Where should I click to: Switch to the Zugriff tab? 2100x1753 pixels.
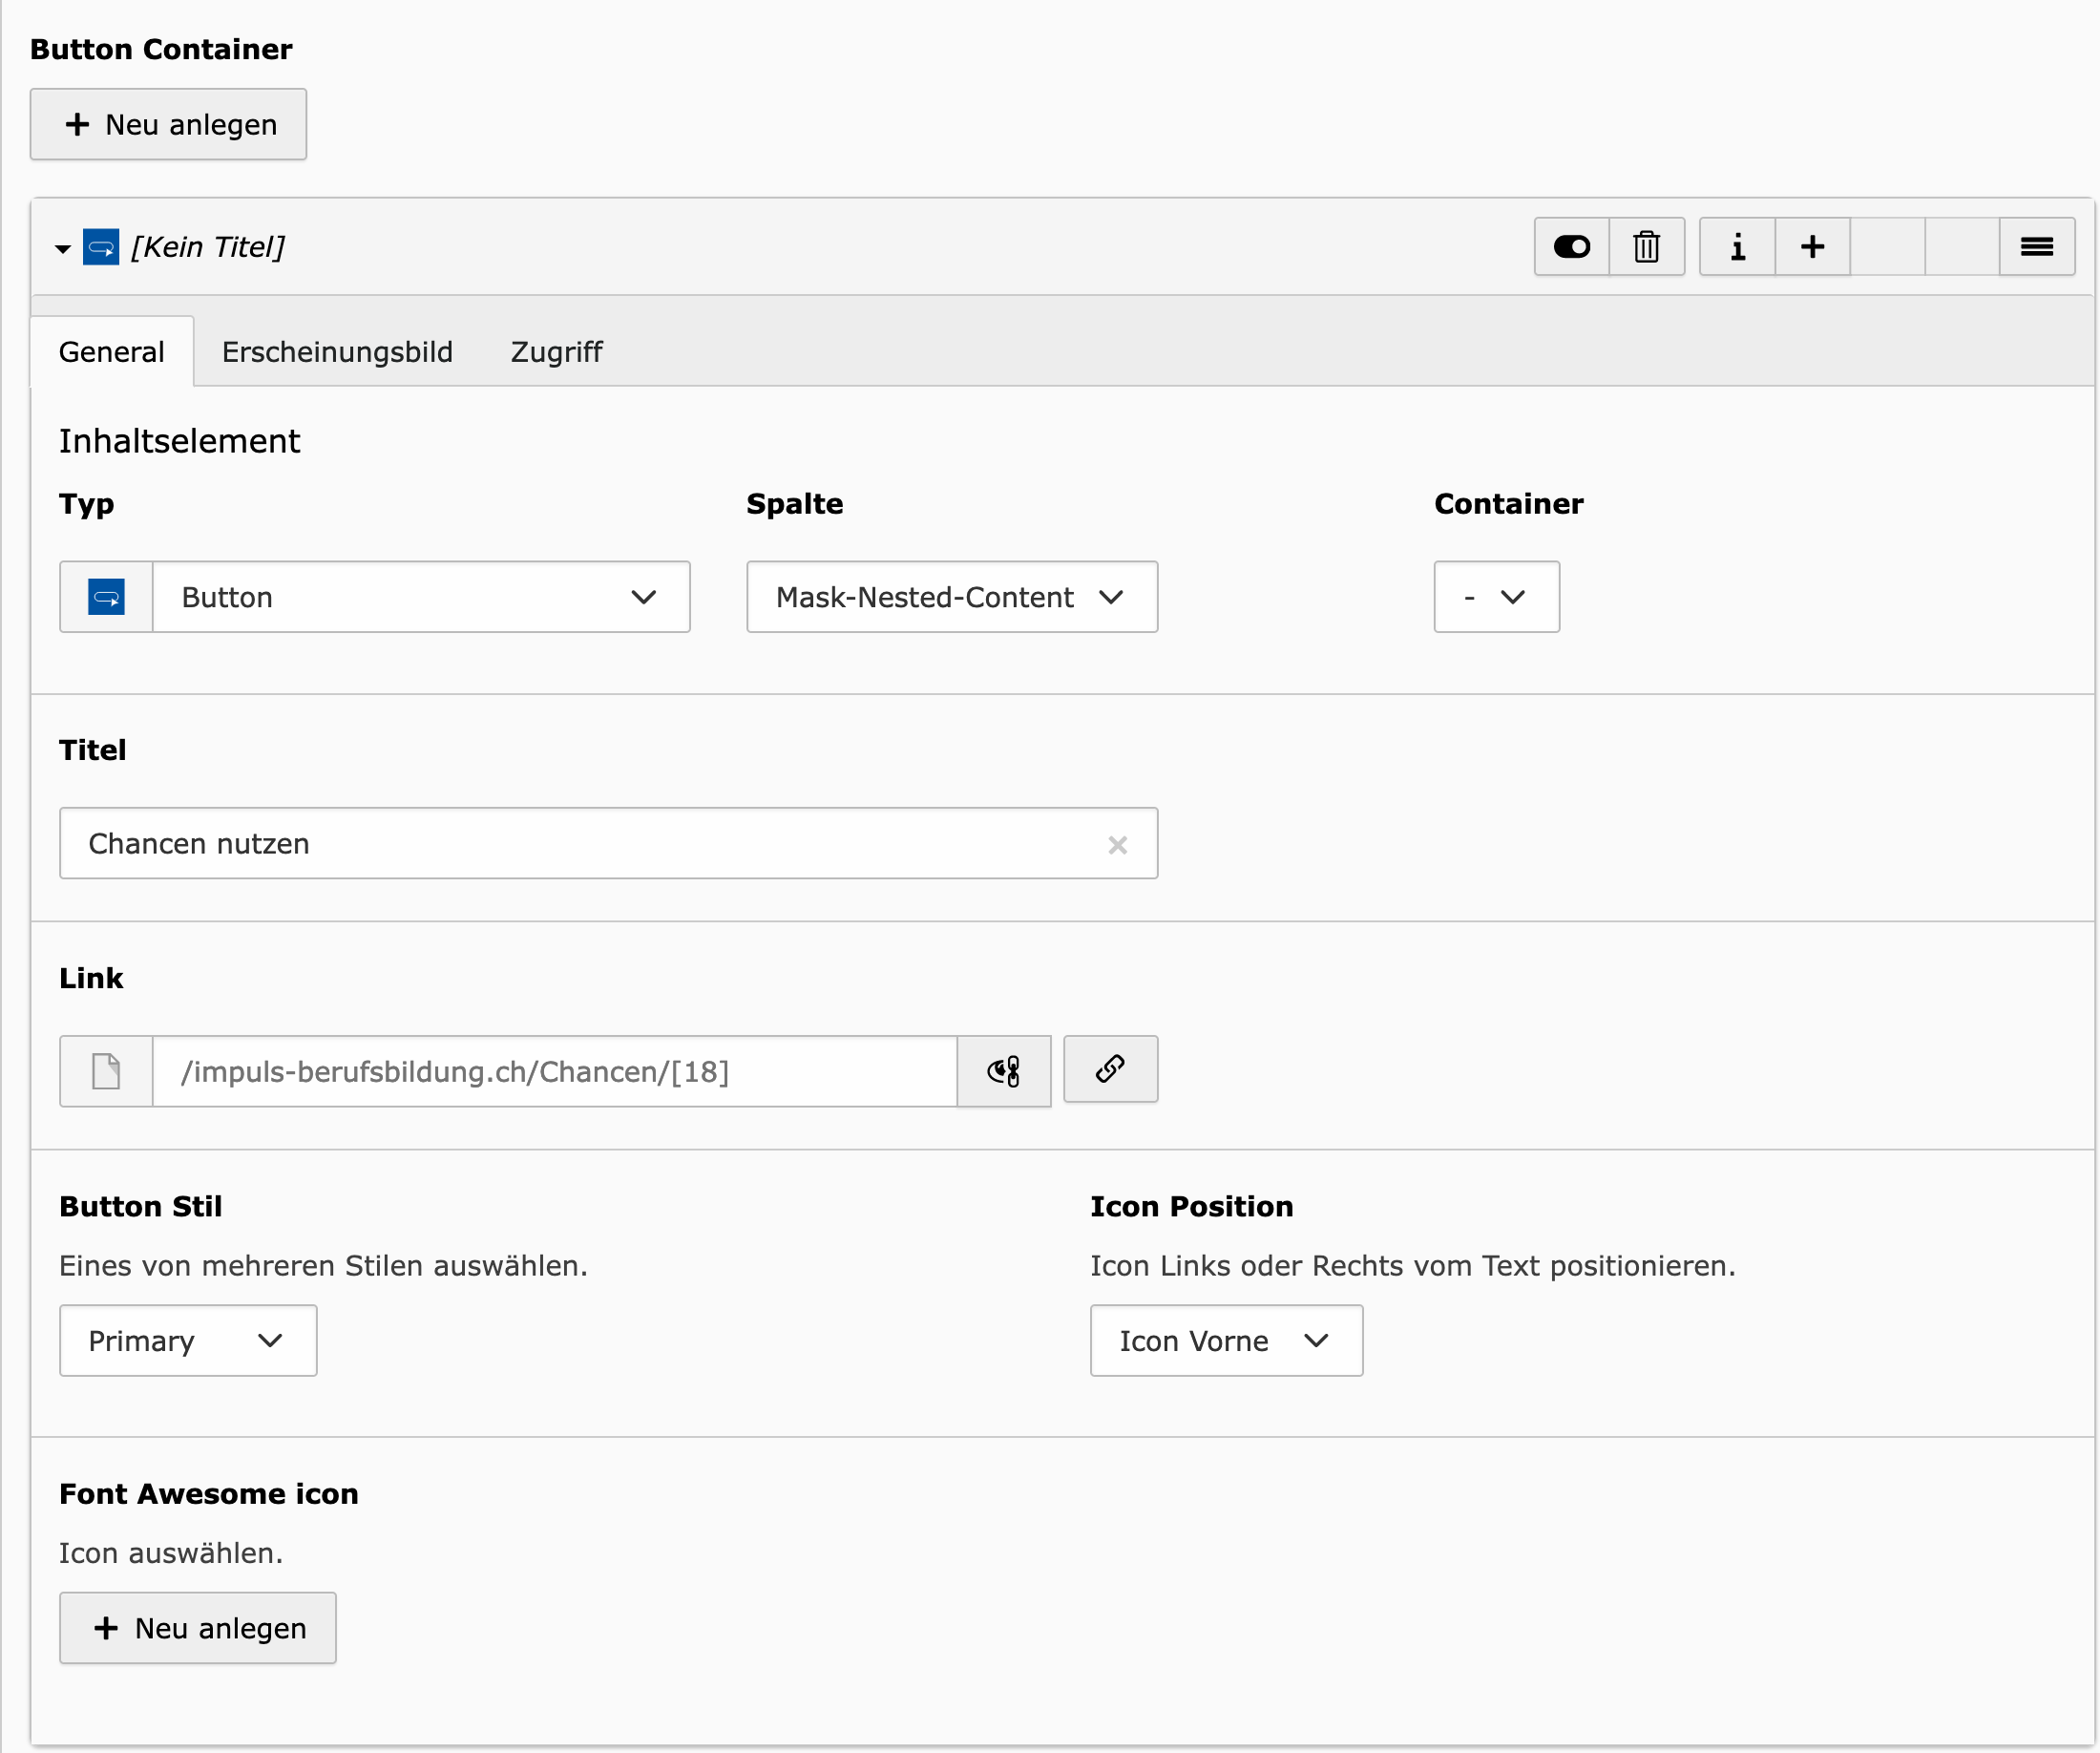pyautogui.click(x=556, y=352)
